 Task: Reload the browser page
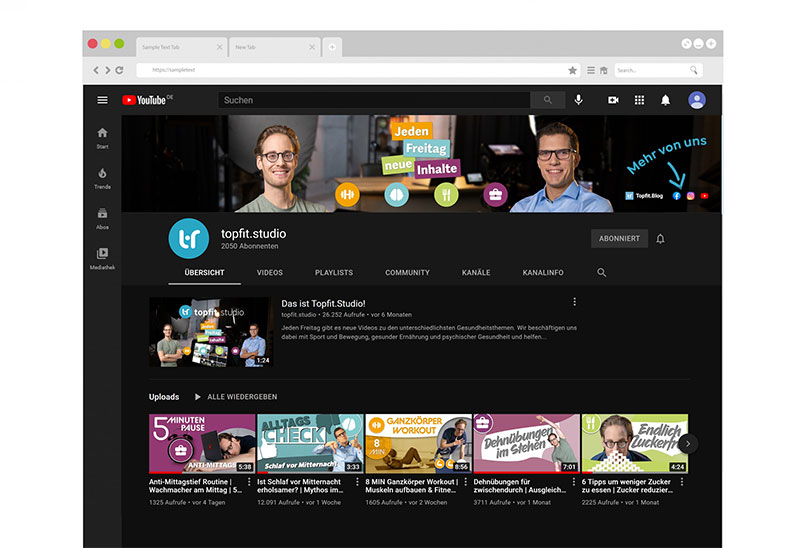[119, 70]
